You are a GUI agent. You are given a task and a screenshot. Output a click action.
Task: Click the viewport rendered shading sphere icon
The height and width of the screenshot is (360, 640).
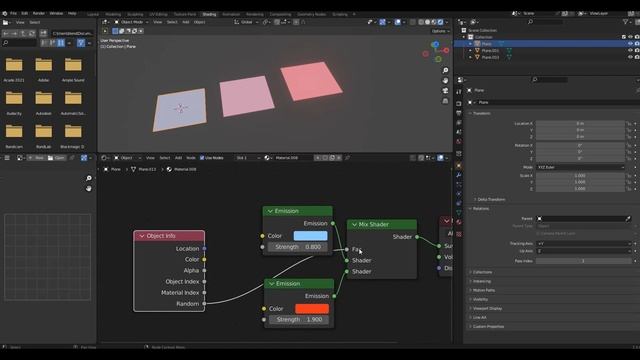coord(441,22)
